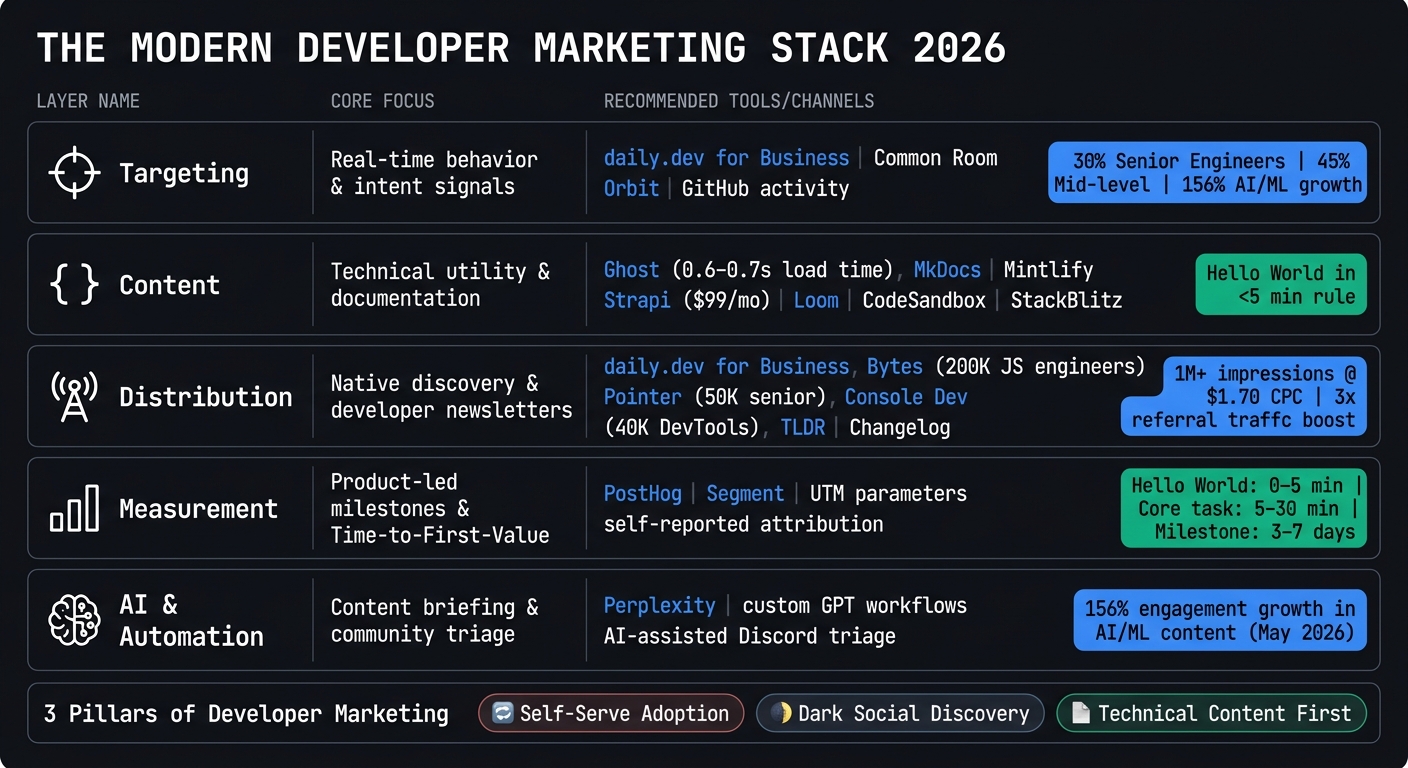Screen dimensions: 1408x768
Task: Click the Modern Developer Marketing Stack 2026 title
Action: (521, 48)
